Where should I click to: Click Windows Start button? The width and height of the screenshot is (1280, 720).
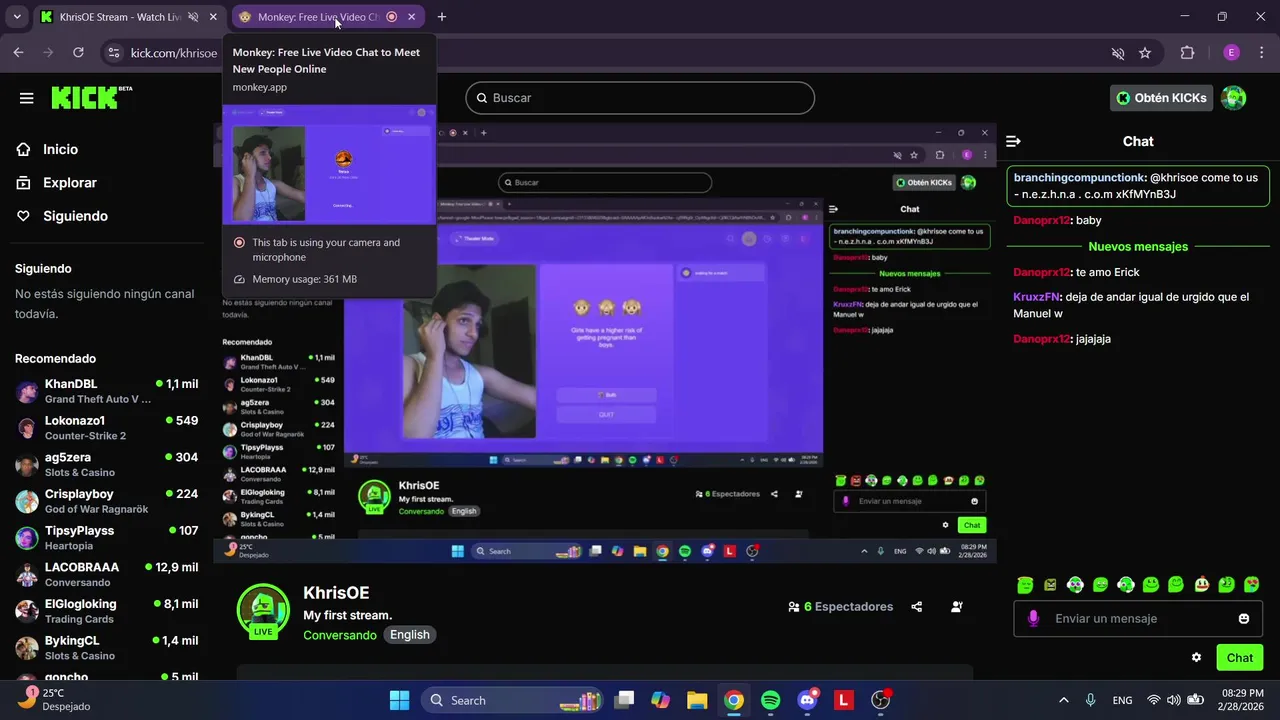click(399, 700)
